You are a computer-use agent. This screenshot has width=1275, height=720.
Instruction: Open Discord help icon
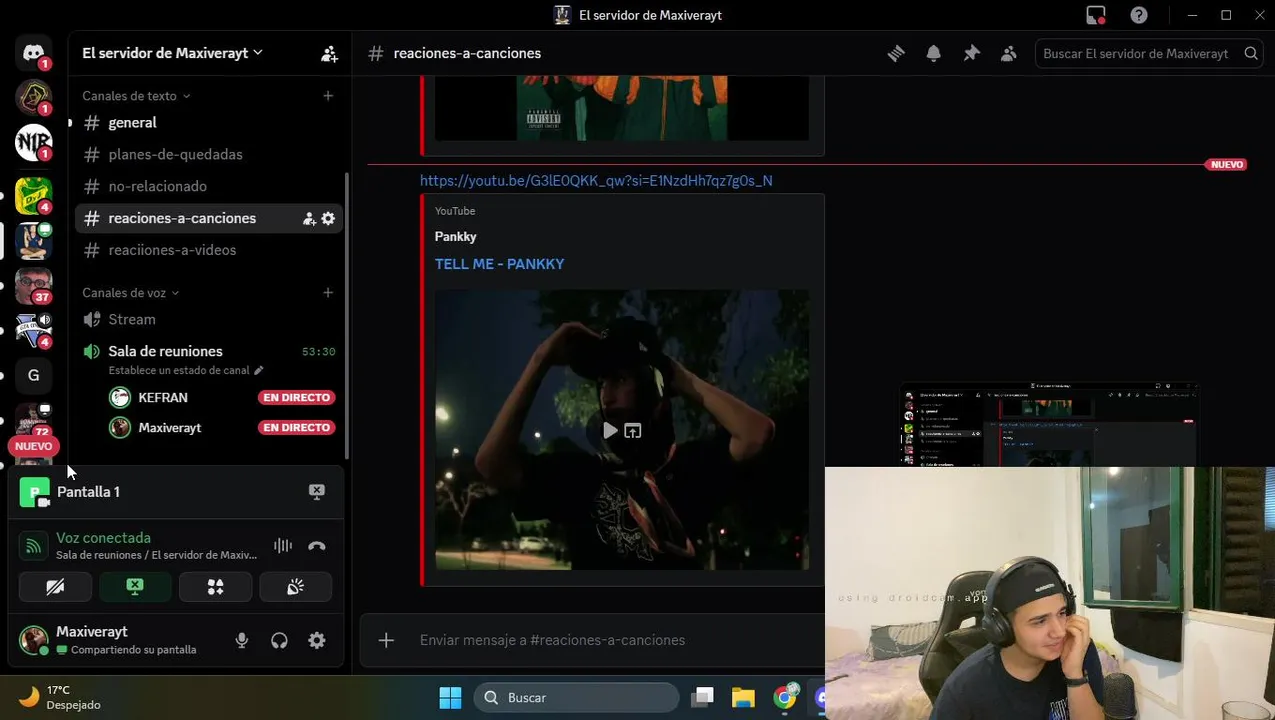click(1139, 15)
